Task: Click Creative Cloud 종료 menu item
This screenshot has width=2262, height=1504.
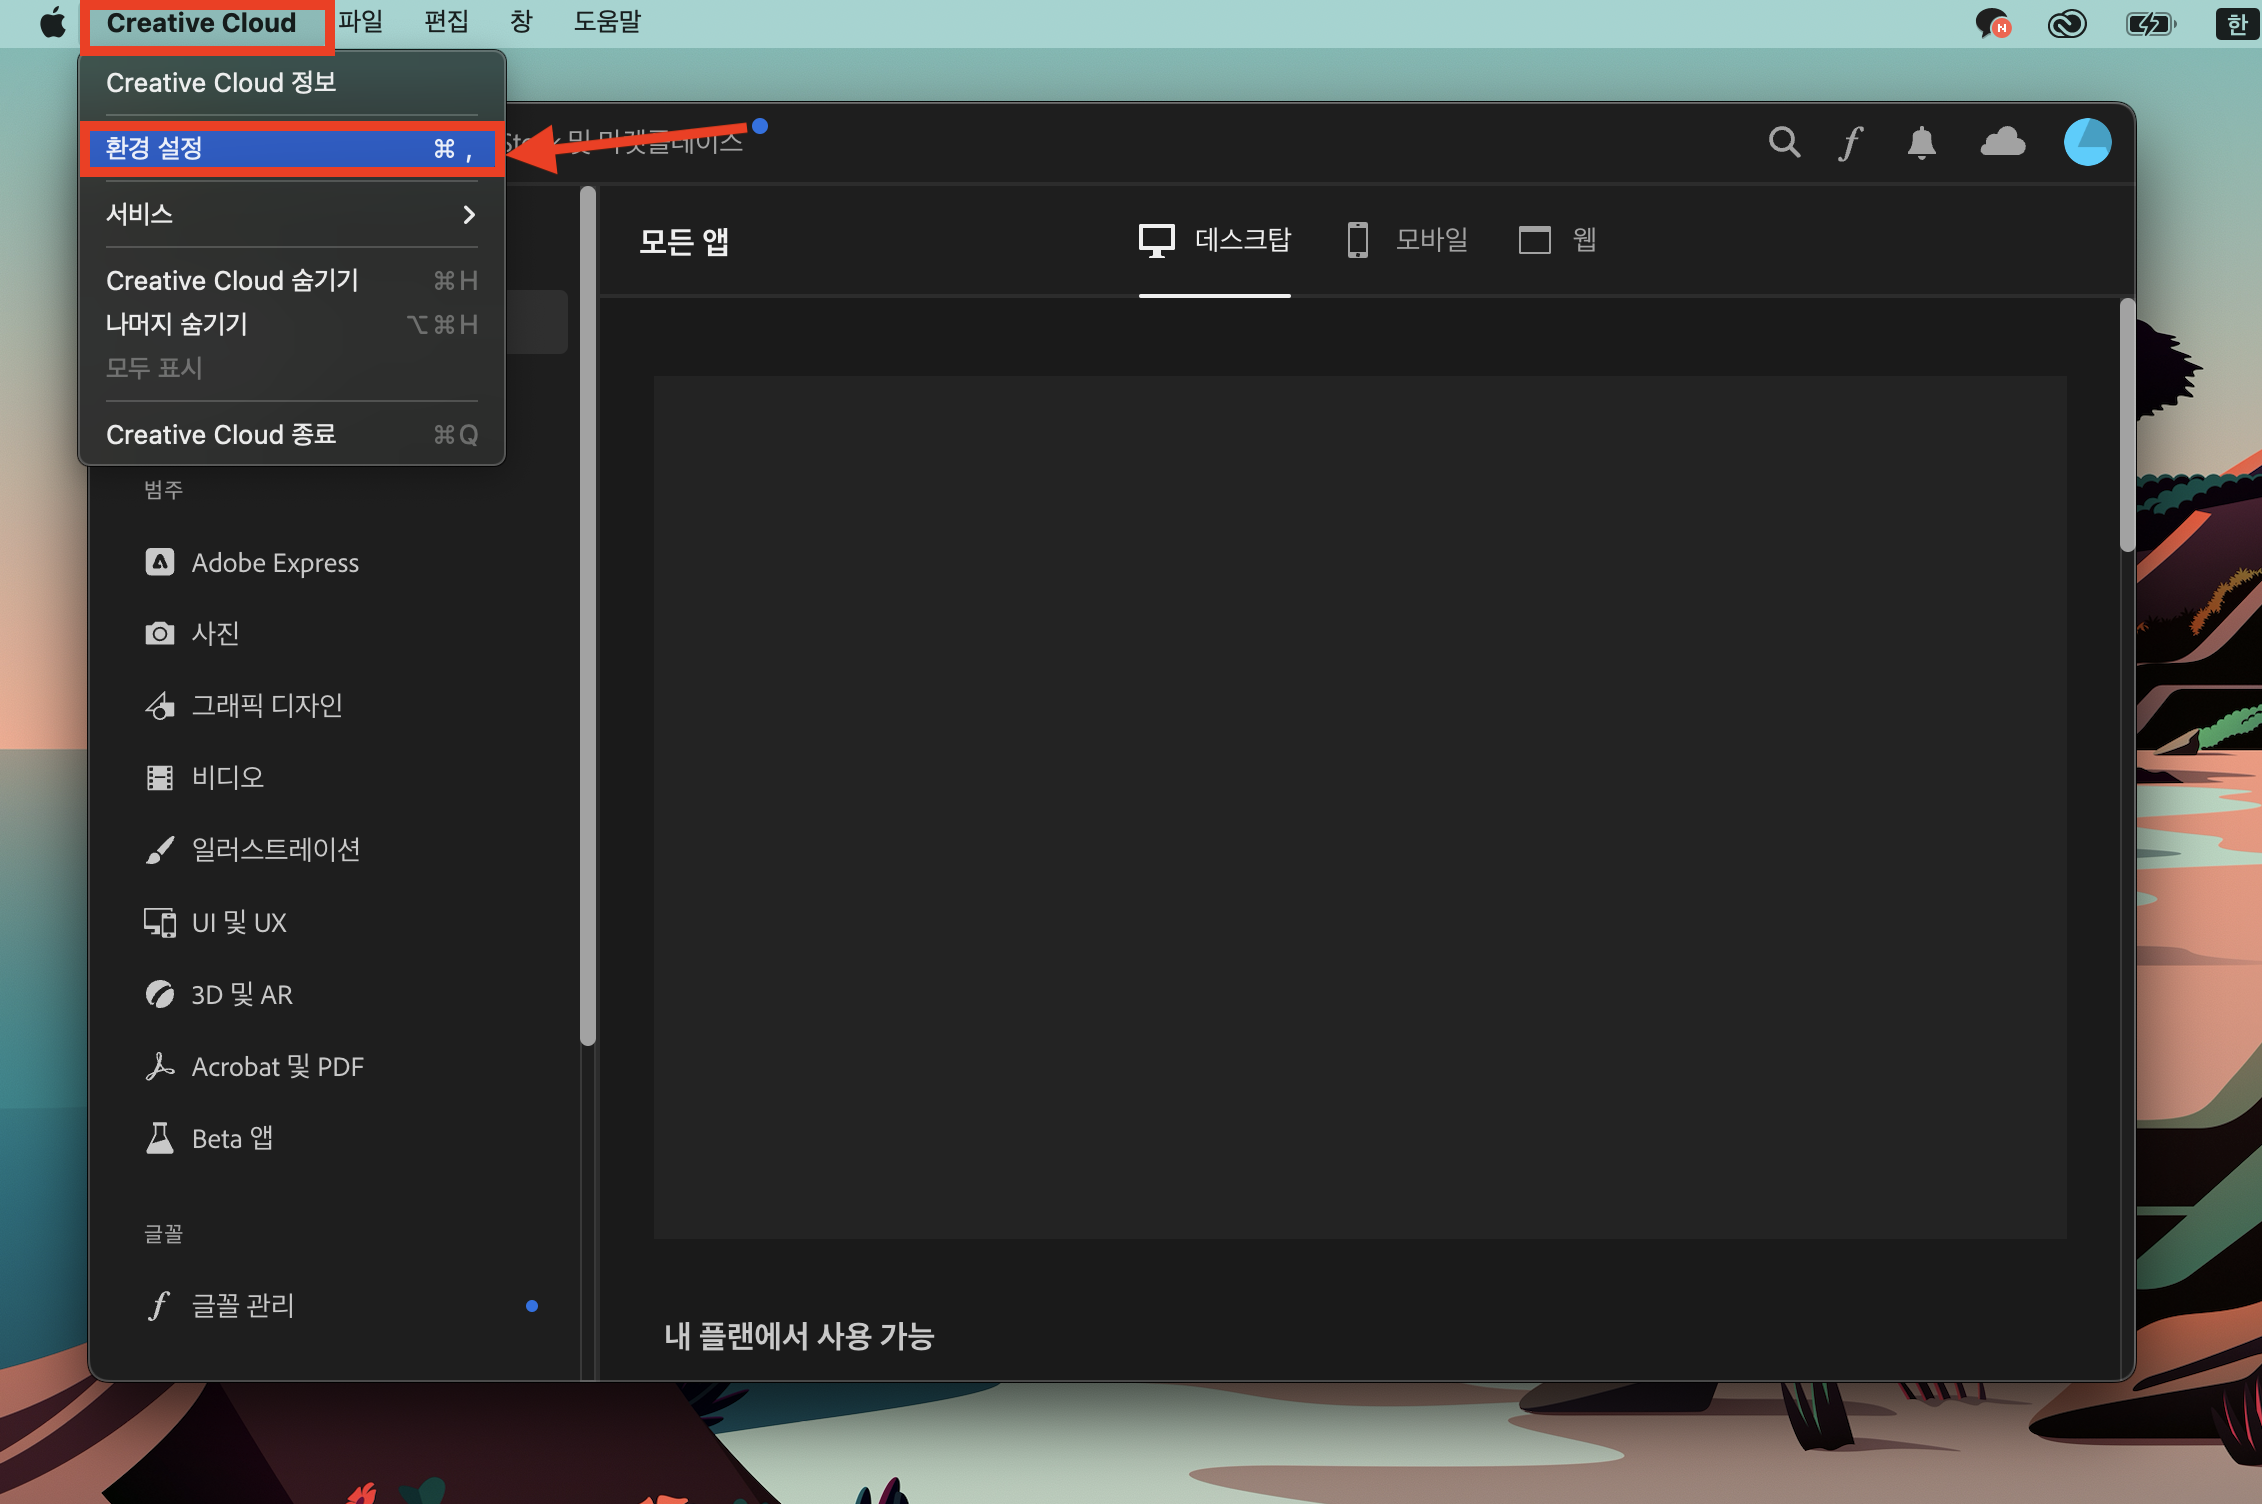Action: [221, 435]
